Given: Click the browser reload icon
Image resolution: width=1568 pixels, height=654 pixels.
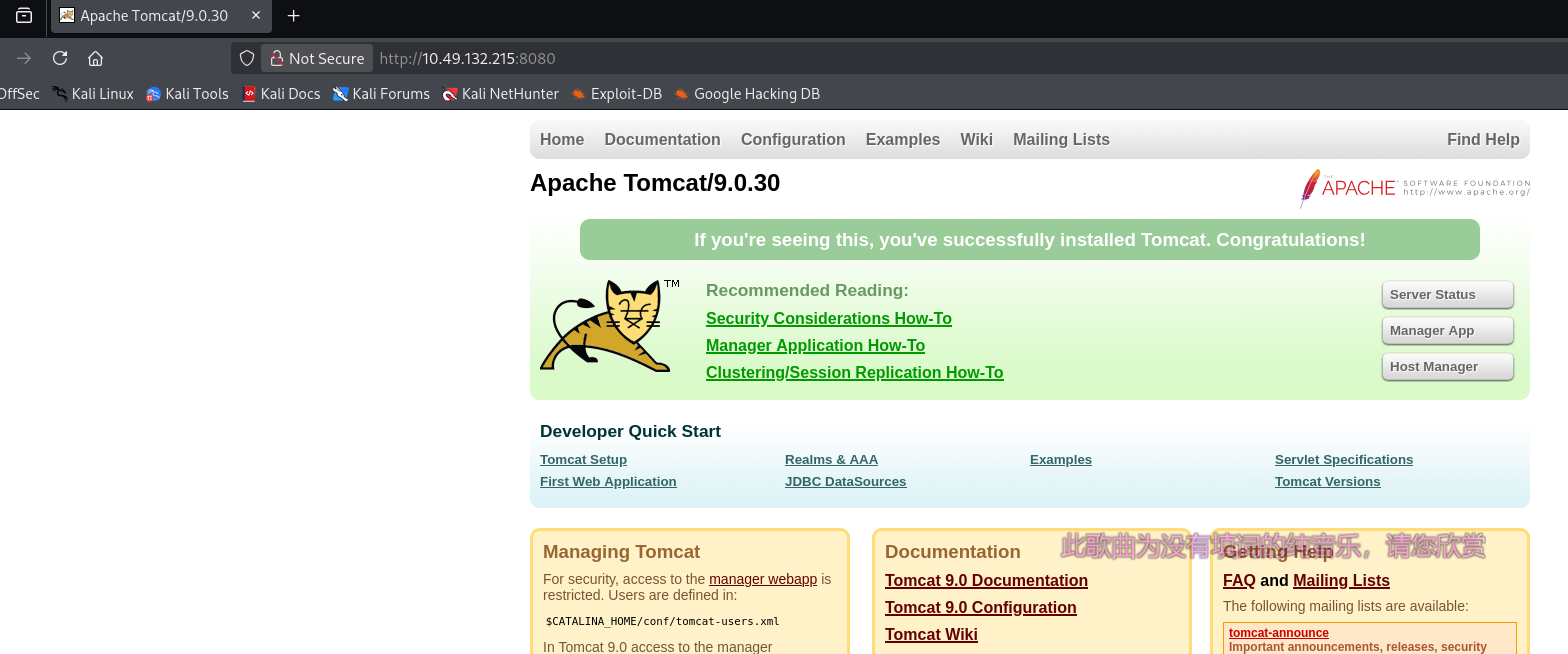Looking at the screenshot, I should [x=60, y=58].
